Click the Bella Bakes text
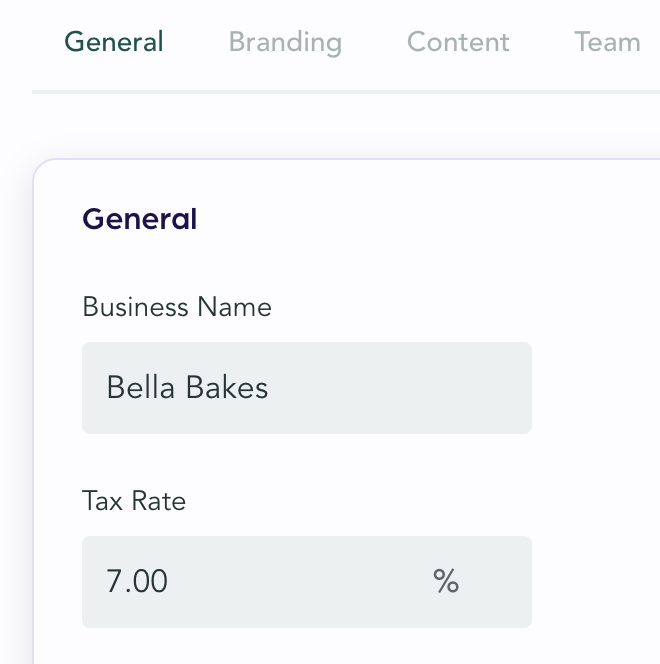This screenshot has width=660, height=664. [x=187, y=388]
